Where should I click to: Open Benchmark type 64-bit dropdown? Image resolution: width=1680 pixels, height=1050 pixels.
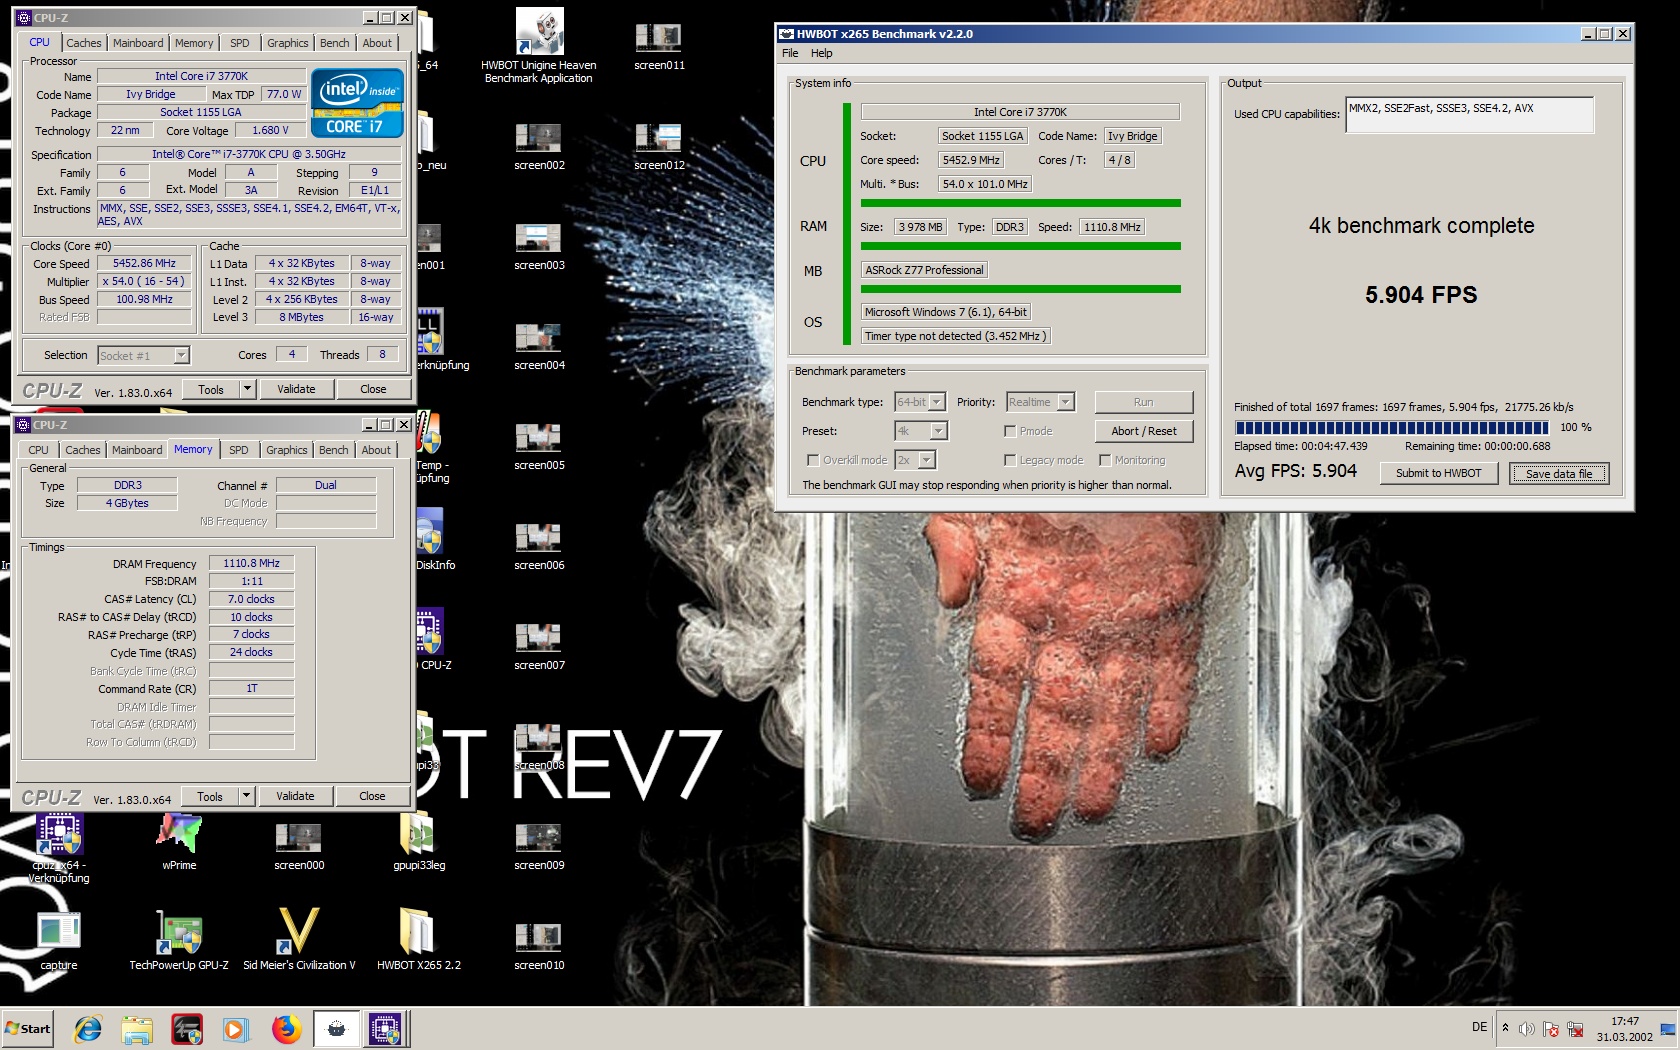[x=920, y=402]
